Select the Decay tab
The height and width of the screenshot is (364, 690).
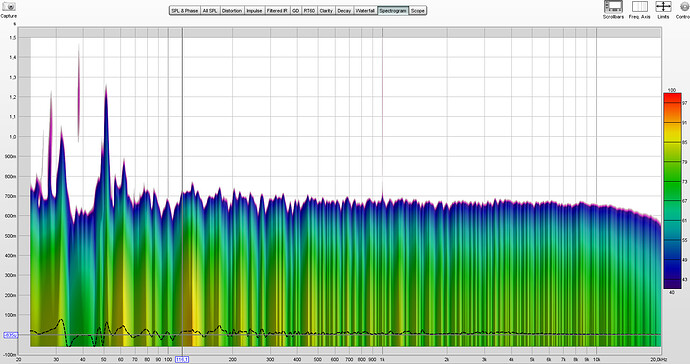[344, 11]
